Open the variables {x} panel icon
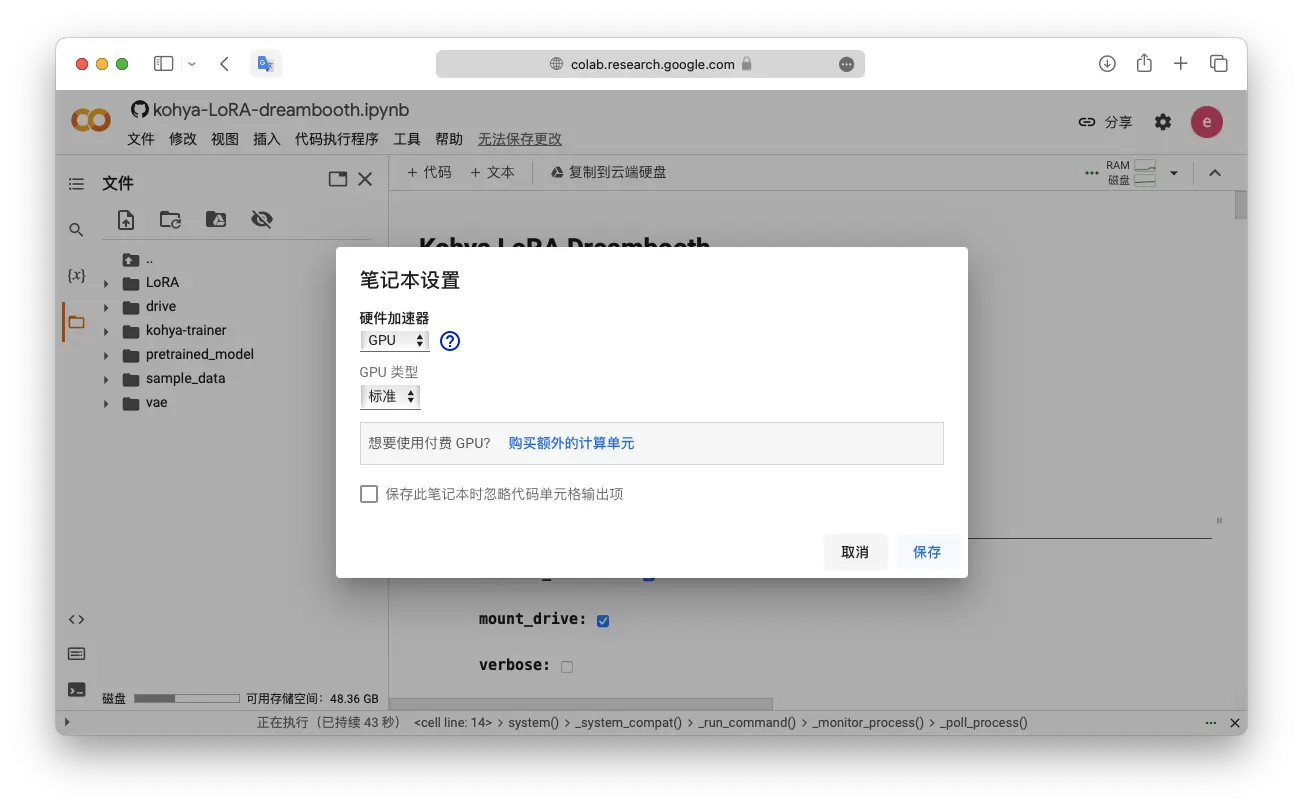 [x=76, y=275]
